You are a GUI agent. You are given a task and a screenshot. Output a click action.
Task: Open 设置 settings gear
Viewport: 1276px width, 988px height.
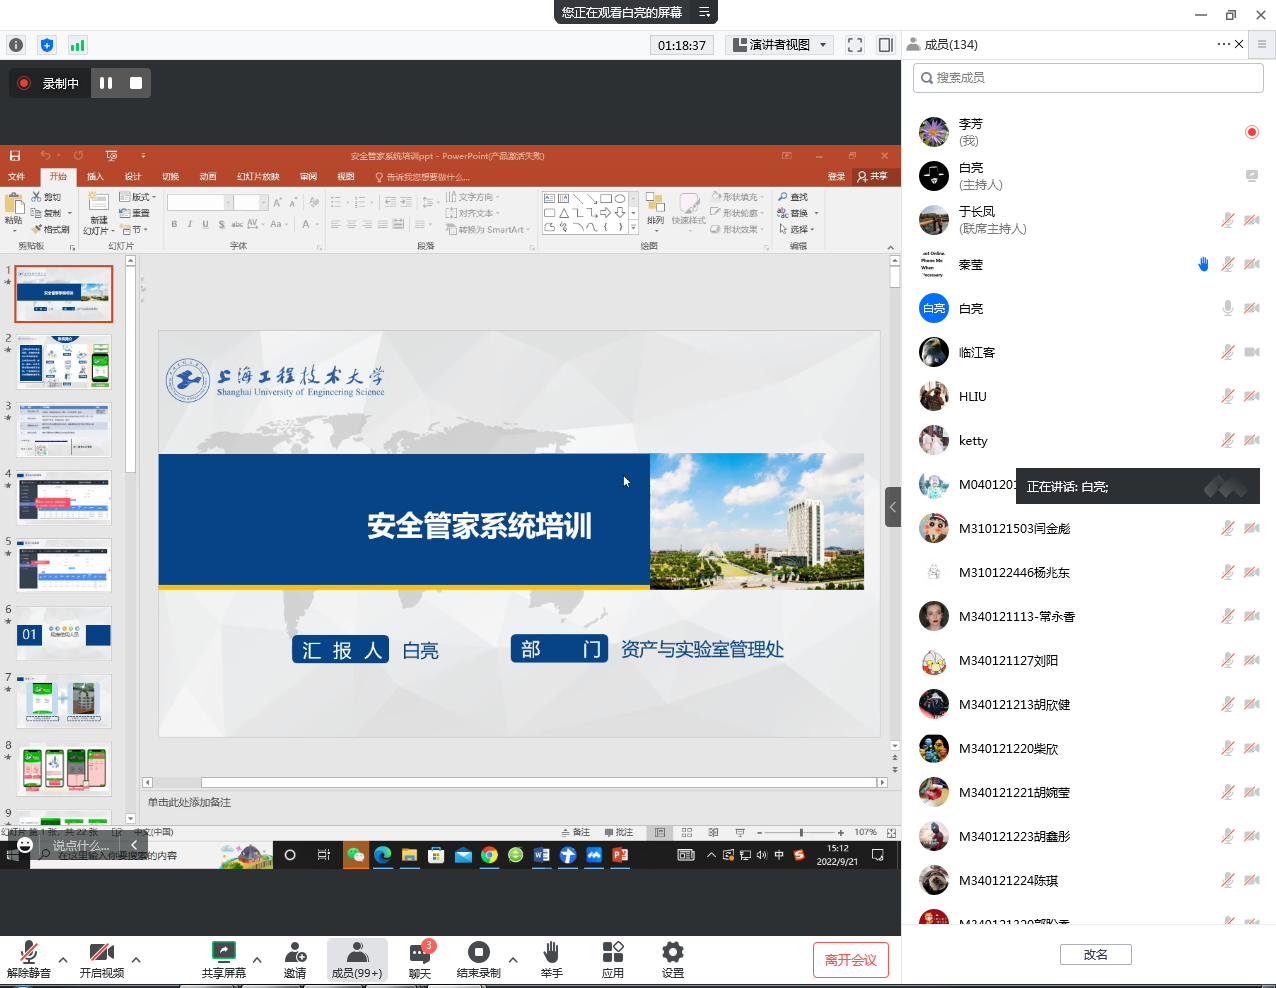click(673, 958)
